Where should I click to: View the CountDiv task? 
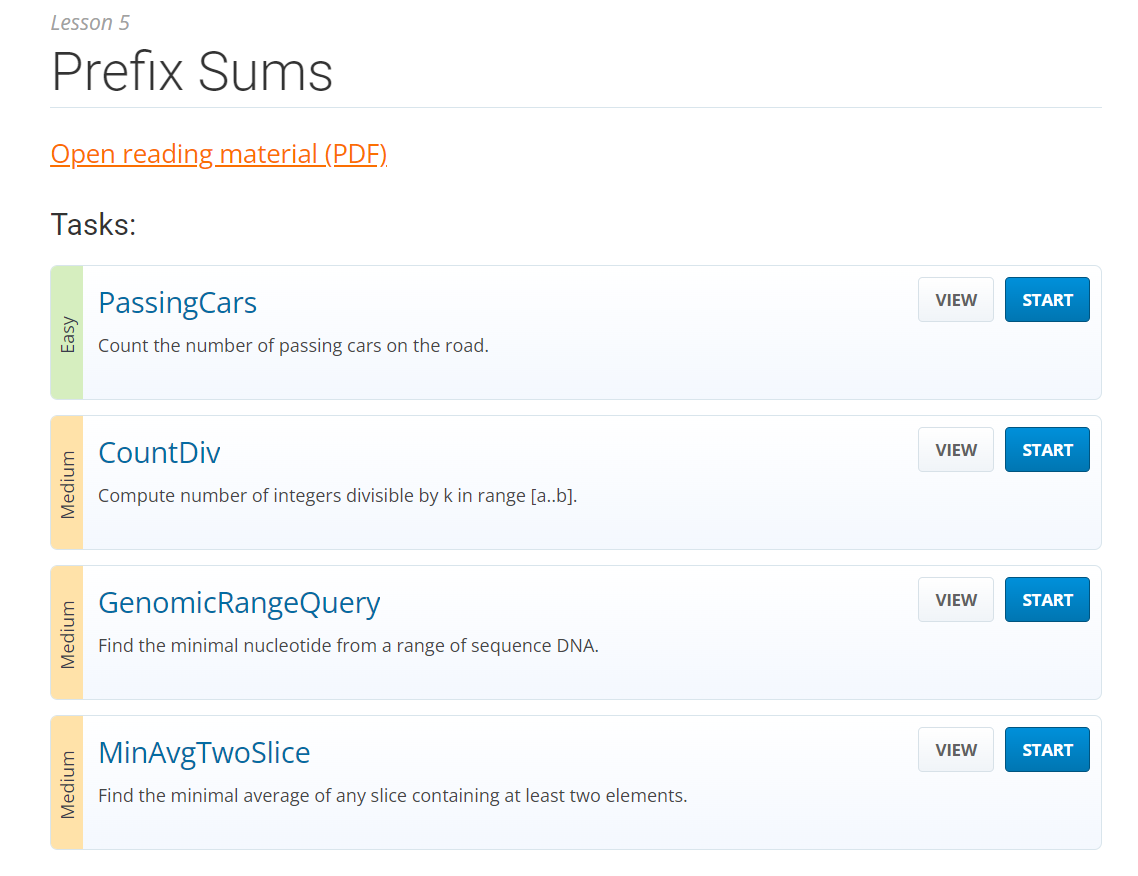(955, 450)
